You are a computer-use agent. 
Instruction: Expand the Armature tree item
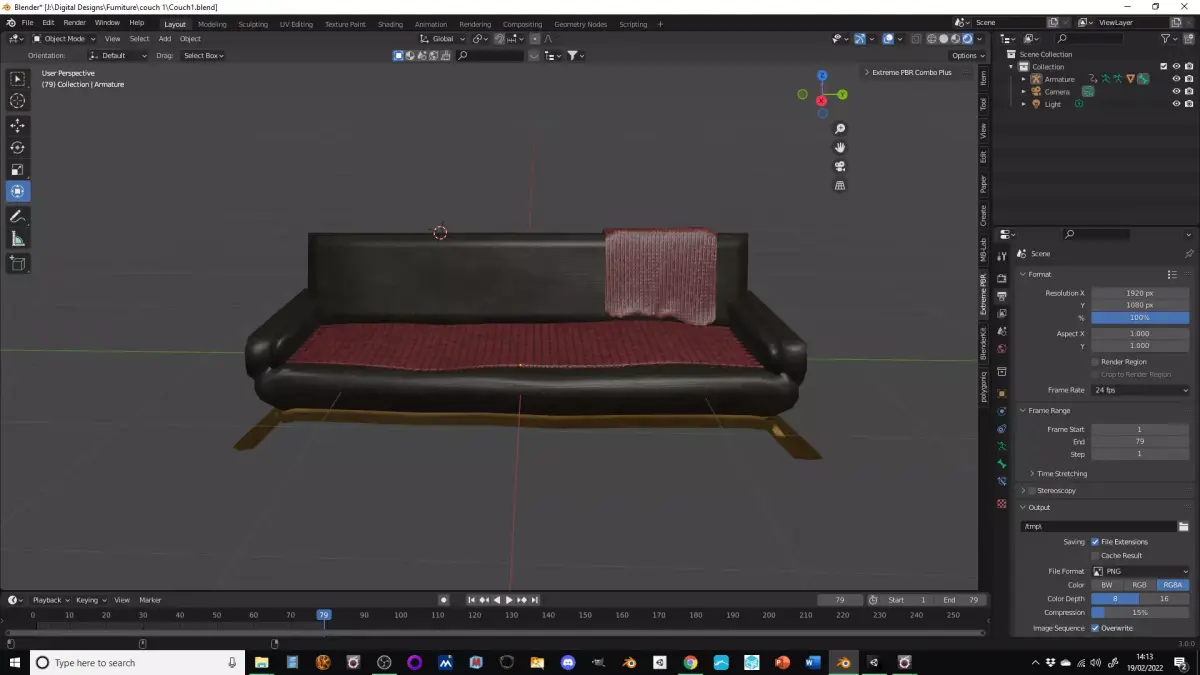[1023, 79]
